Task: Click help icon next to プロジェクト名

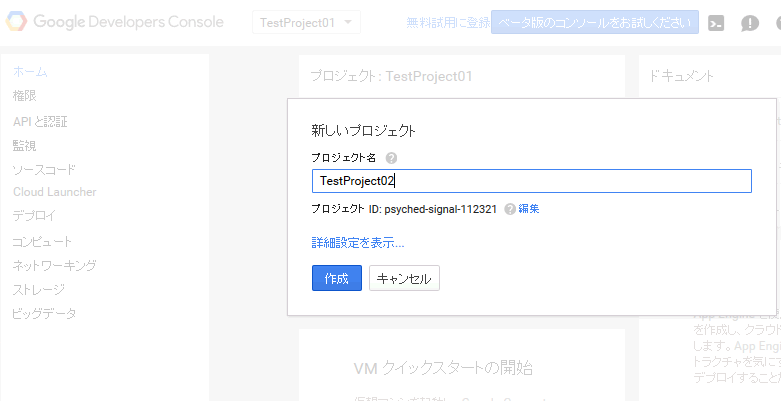Action: tap(391, 158)
